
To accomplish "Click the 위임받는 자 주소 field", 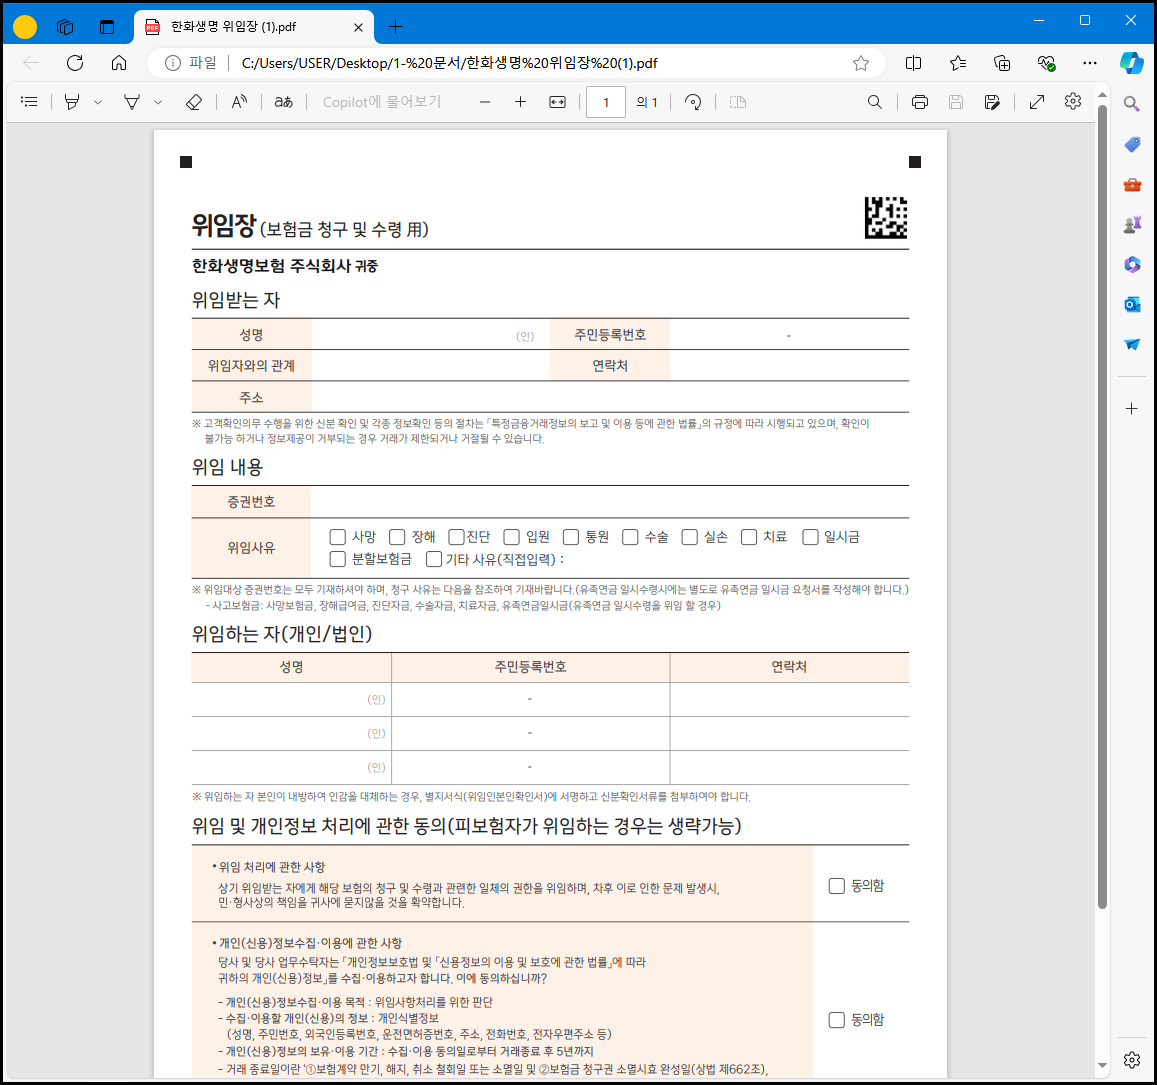I will click(x=609, y=397).
